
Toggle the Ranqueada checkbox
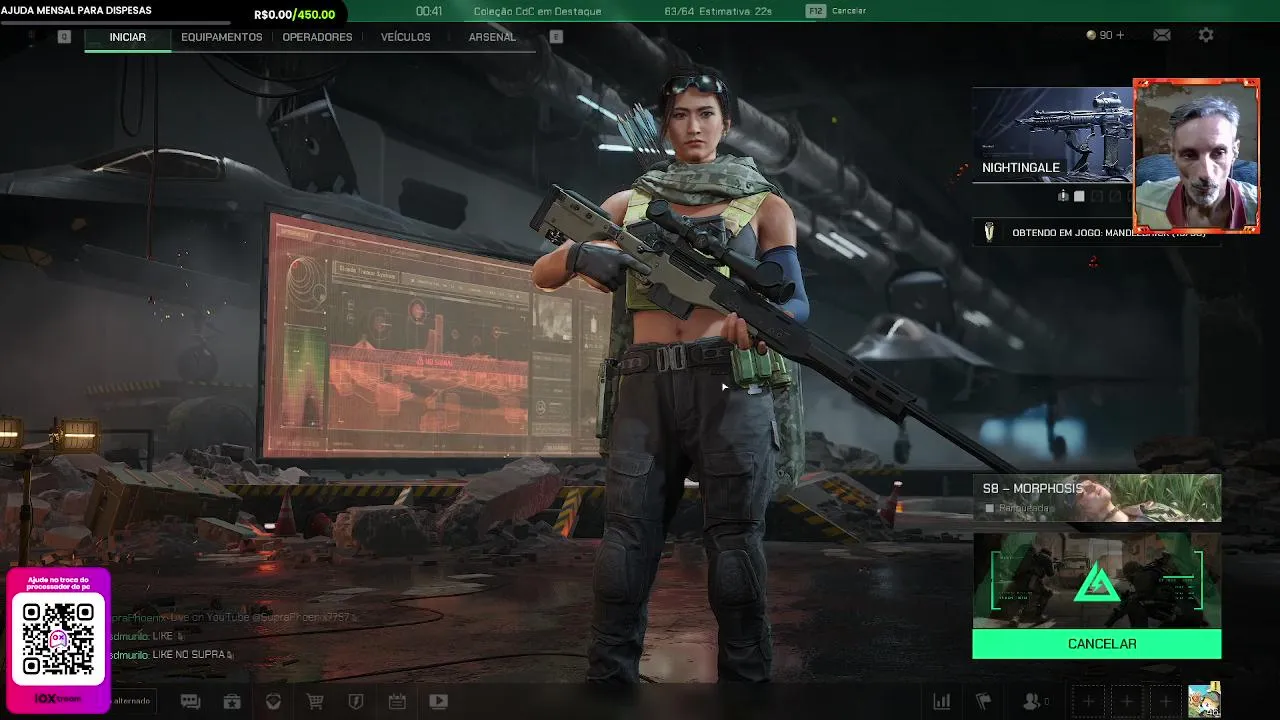pos(990,508)
